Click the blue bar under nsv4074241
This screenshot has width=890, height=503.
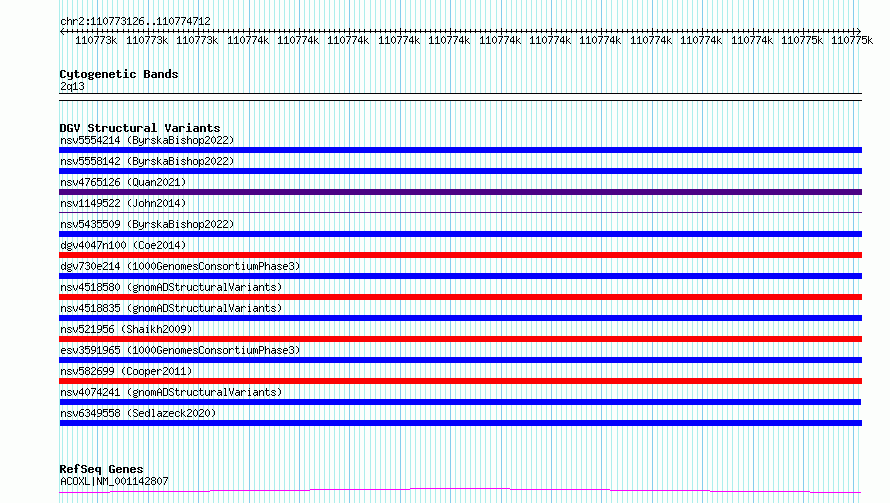pyautogui.click(x=460, y=402)
